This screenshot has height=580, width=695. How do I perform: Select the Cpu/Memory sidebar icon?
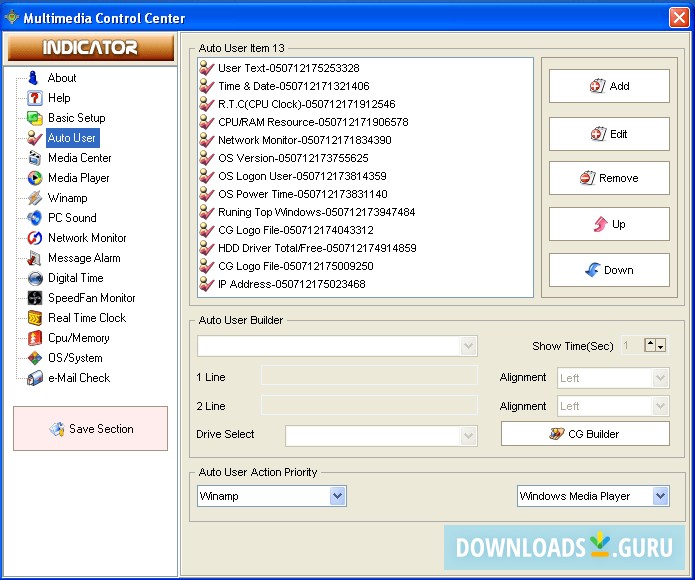(x=35, y=338)
